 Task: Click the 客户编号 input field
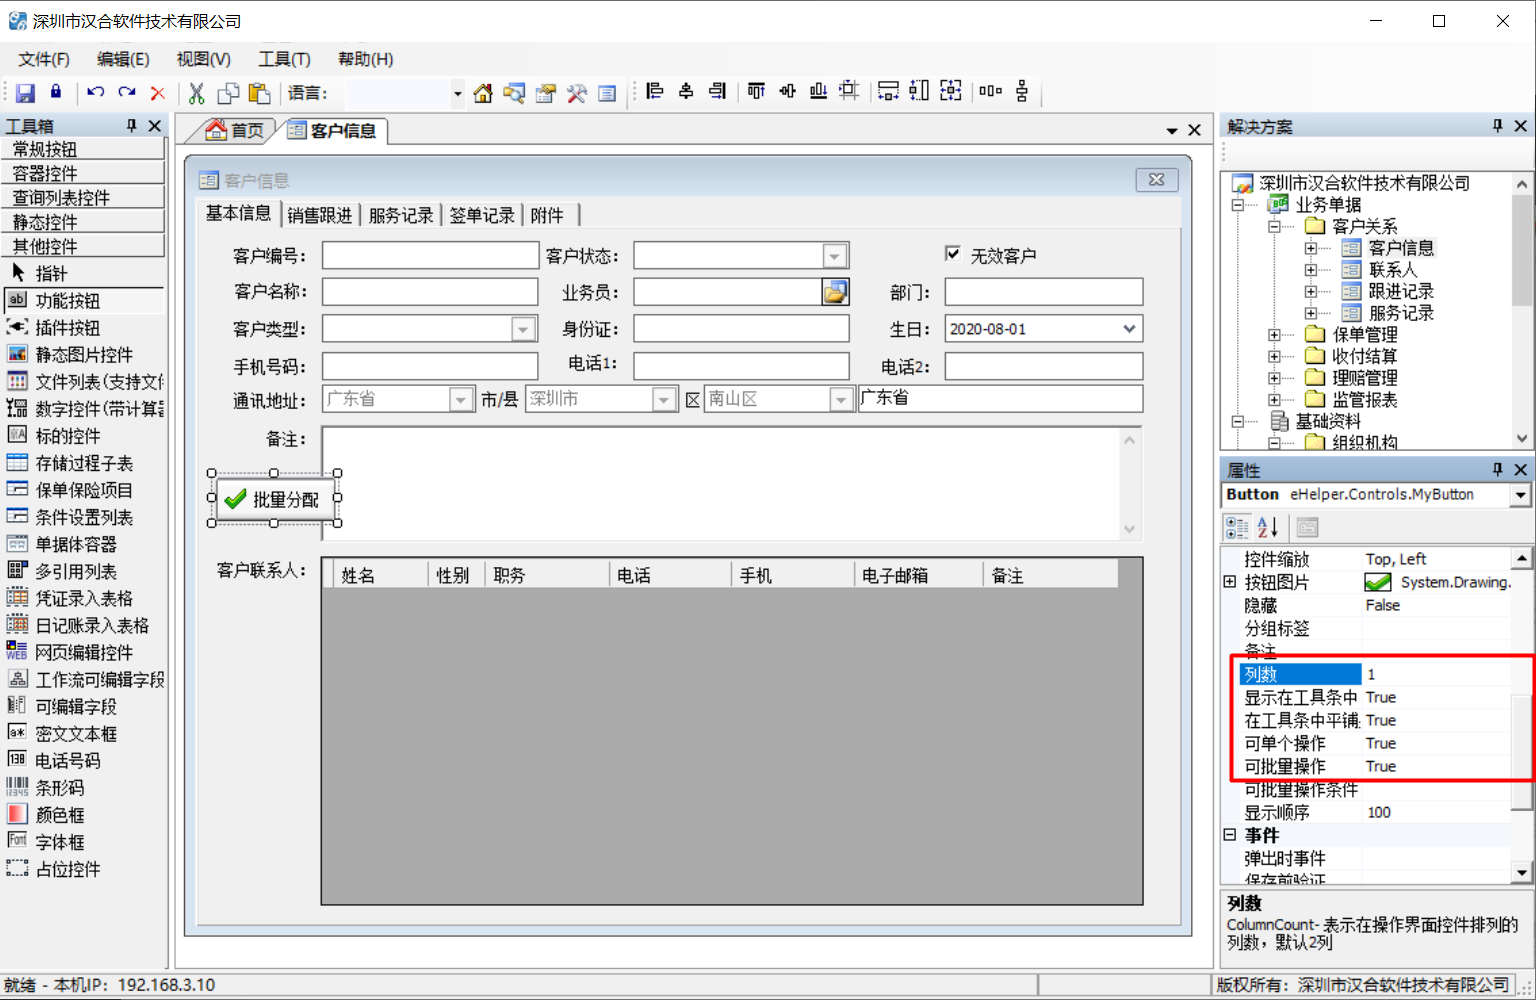(x=430, y=256)
